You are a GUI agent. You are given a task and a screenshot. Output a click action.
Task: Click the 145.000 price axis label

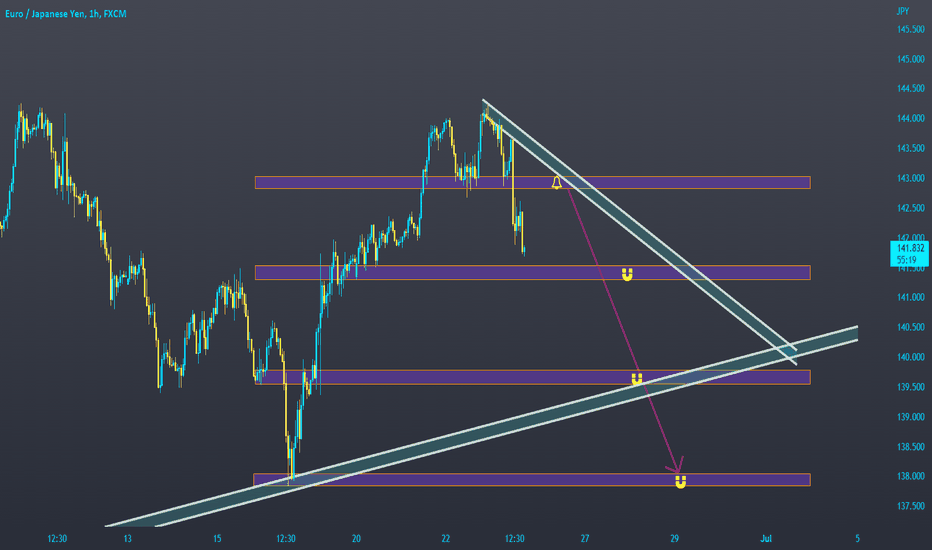coord(911,59)
